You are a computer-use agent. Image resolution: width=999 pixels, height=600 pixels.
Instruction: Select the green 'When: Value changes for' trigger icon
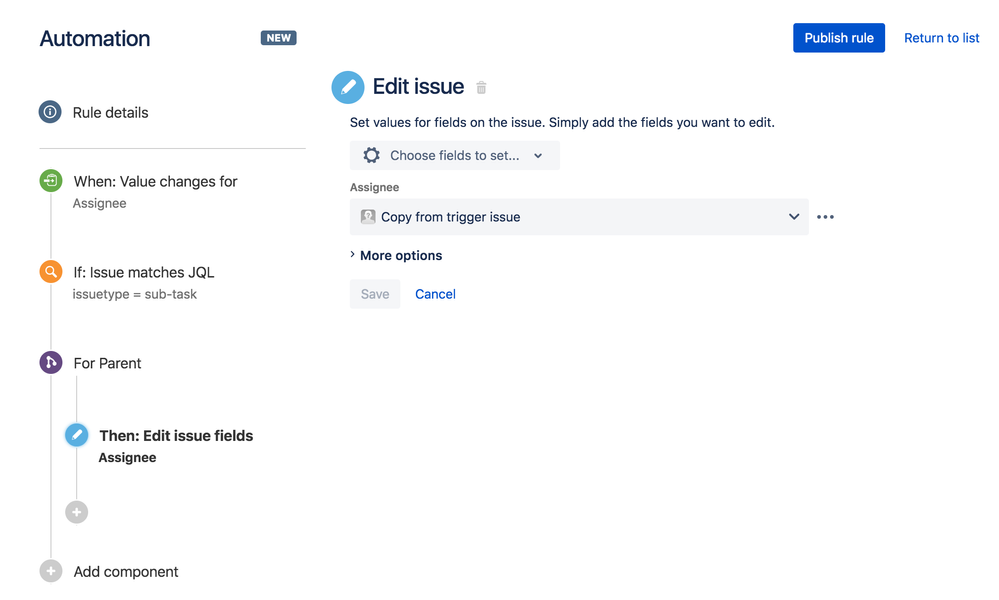coord(50,181)
